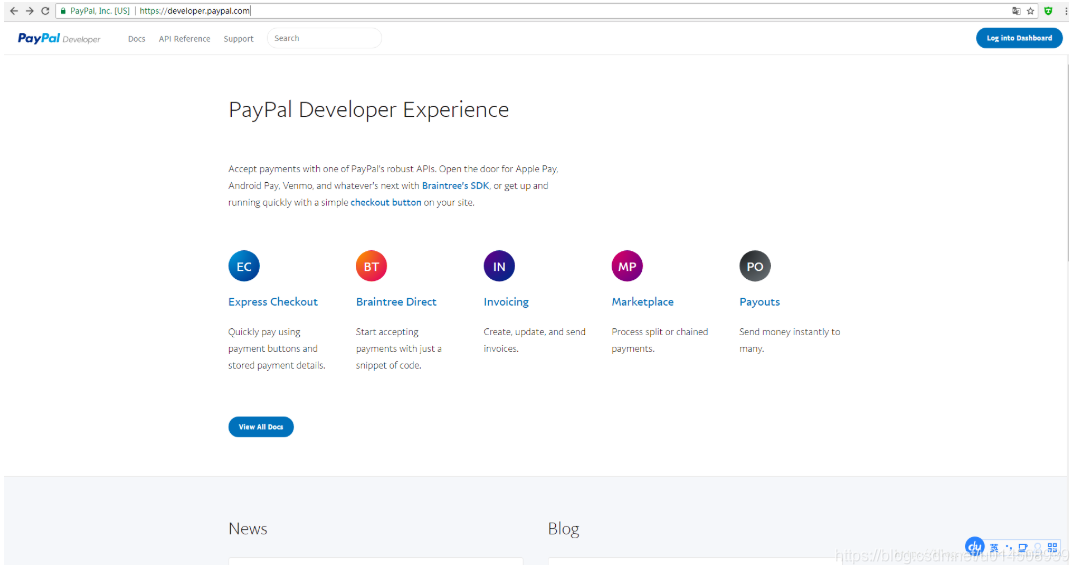The image size is (1079, 574).
Task: Click the 'Create, update, and send invoices.' text
Action: 535,340
